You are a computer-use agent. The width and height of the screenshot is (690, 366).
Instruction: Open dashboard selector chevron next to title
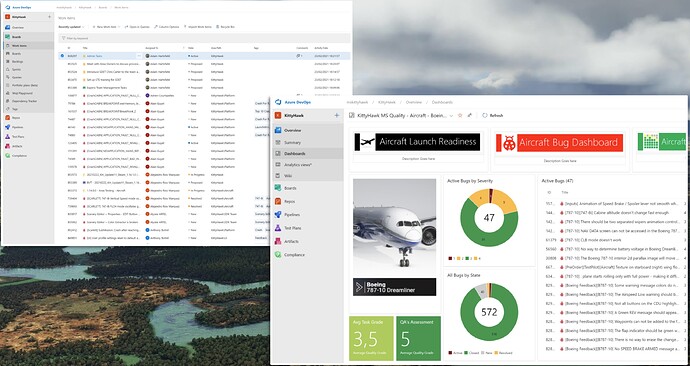coord(451,116)
